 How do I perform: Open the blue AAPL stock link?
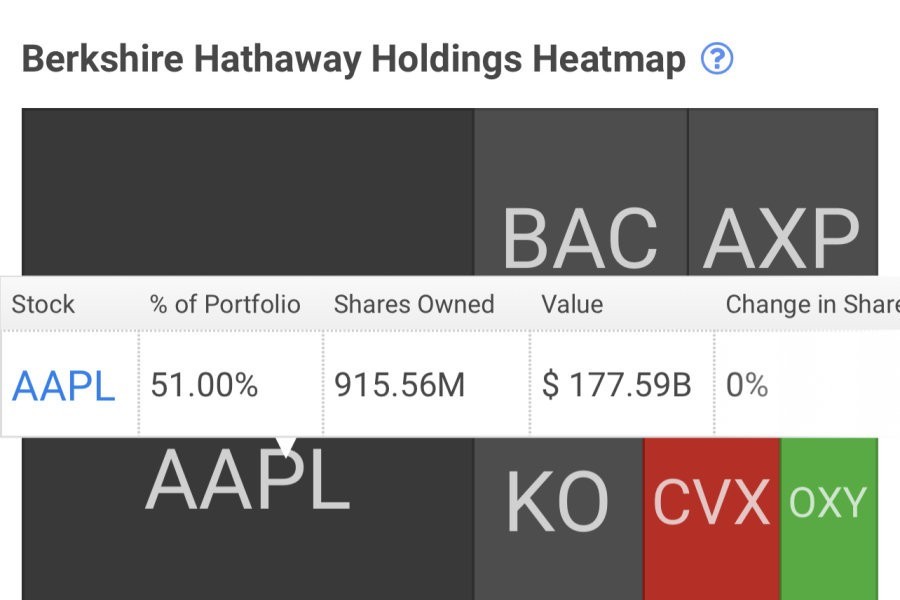pyautogui.click(x=63, y=386)
